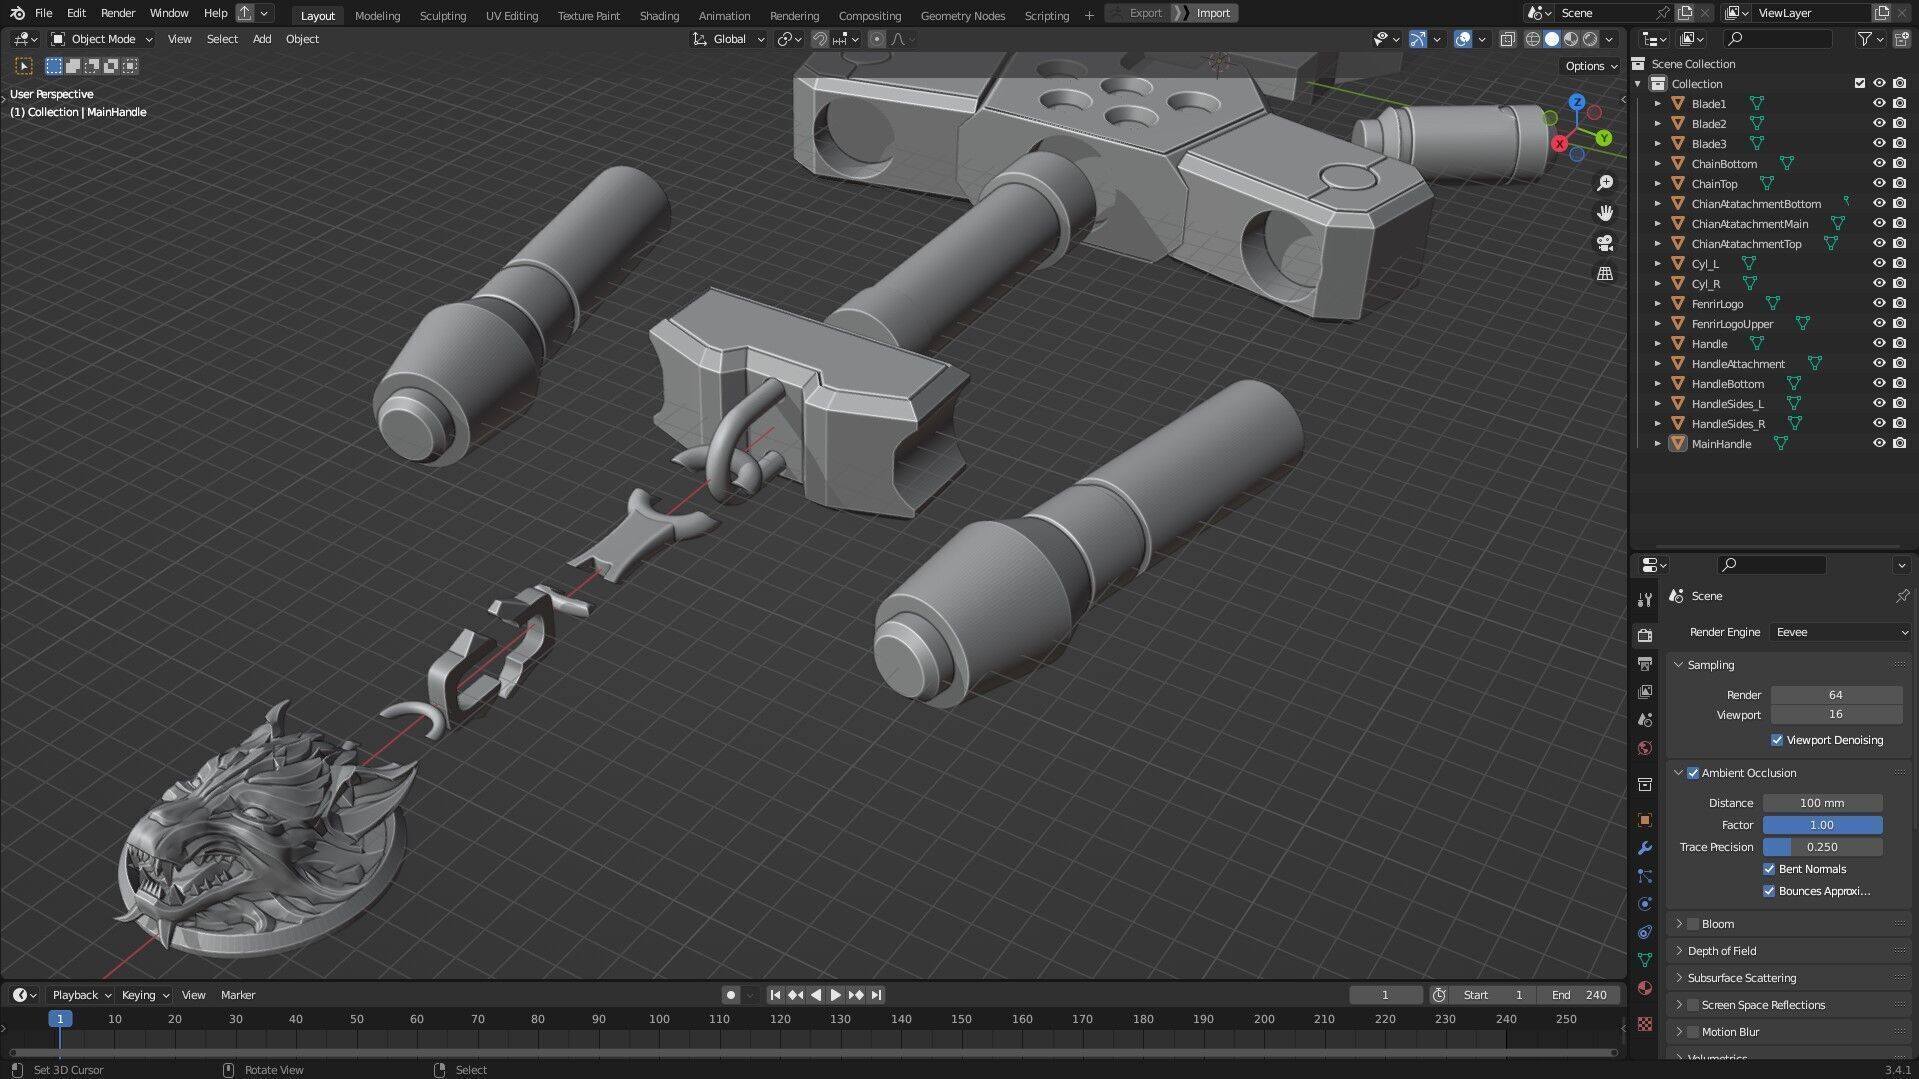Switch to the Shading workspace tab
The height and width of the screenshot is (1079, 1919).
tap(659, 15)
